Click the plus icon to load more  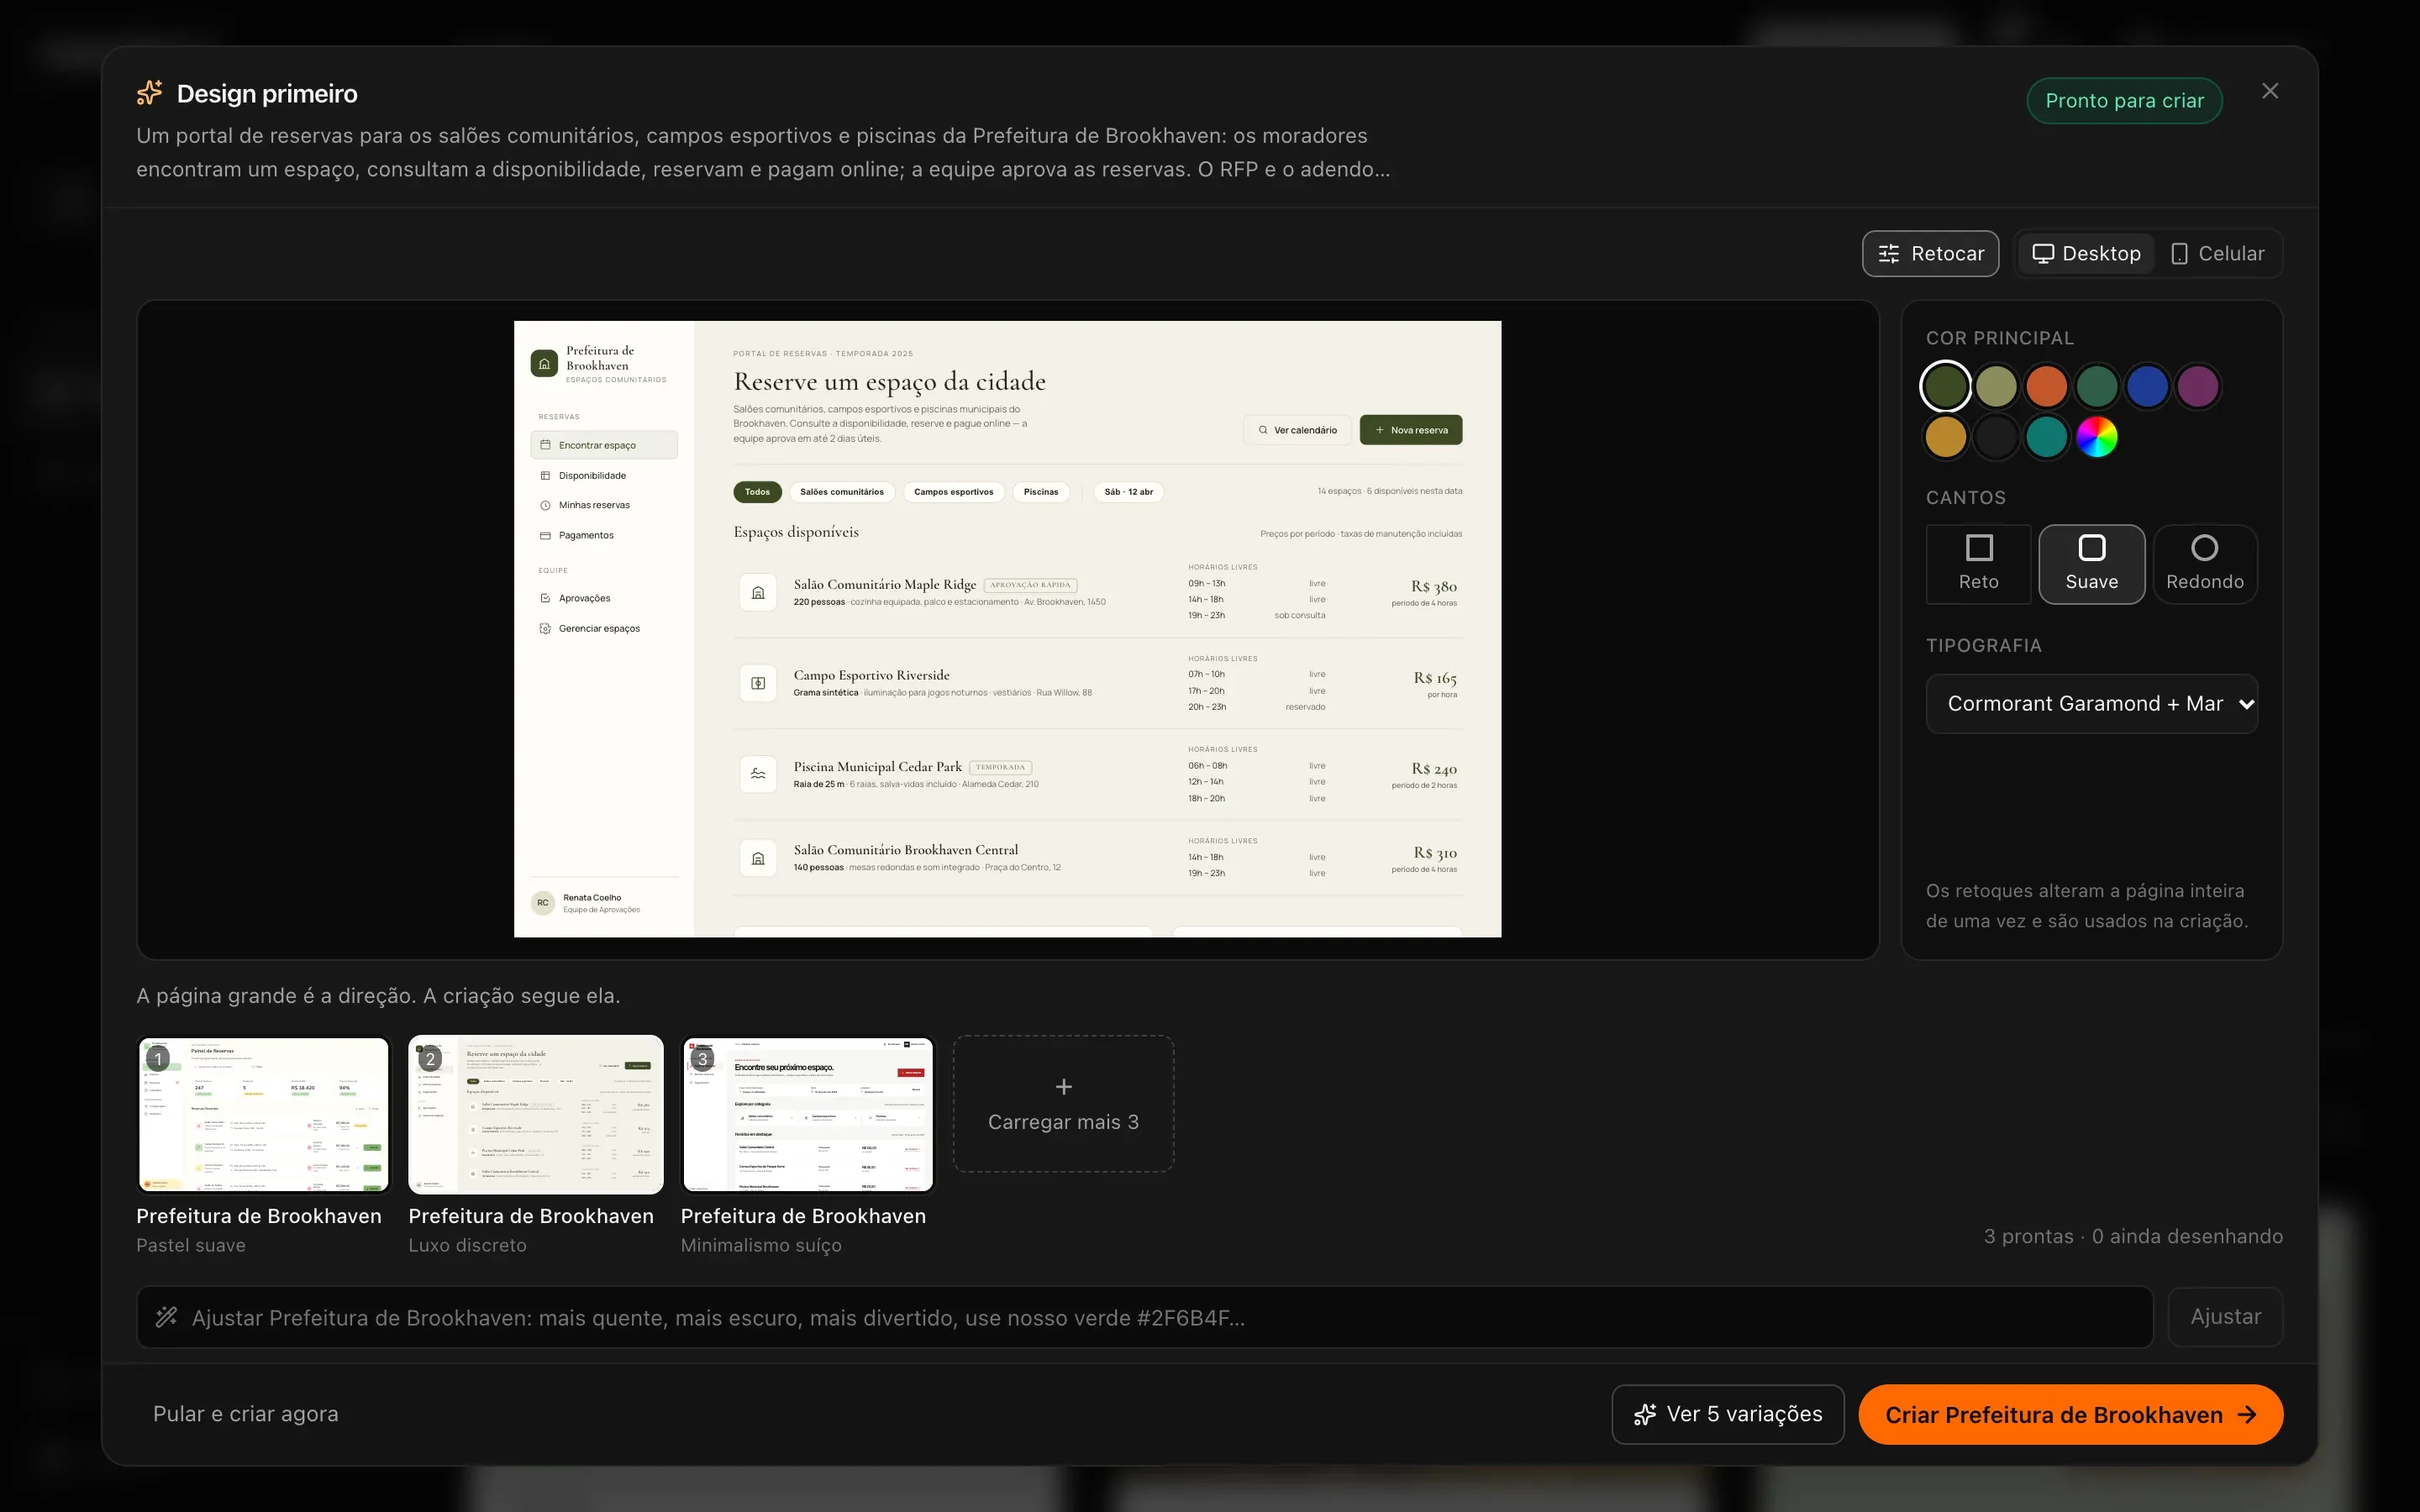click(x=1063, y=1086)
